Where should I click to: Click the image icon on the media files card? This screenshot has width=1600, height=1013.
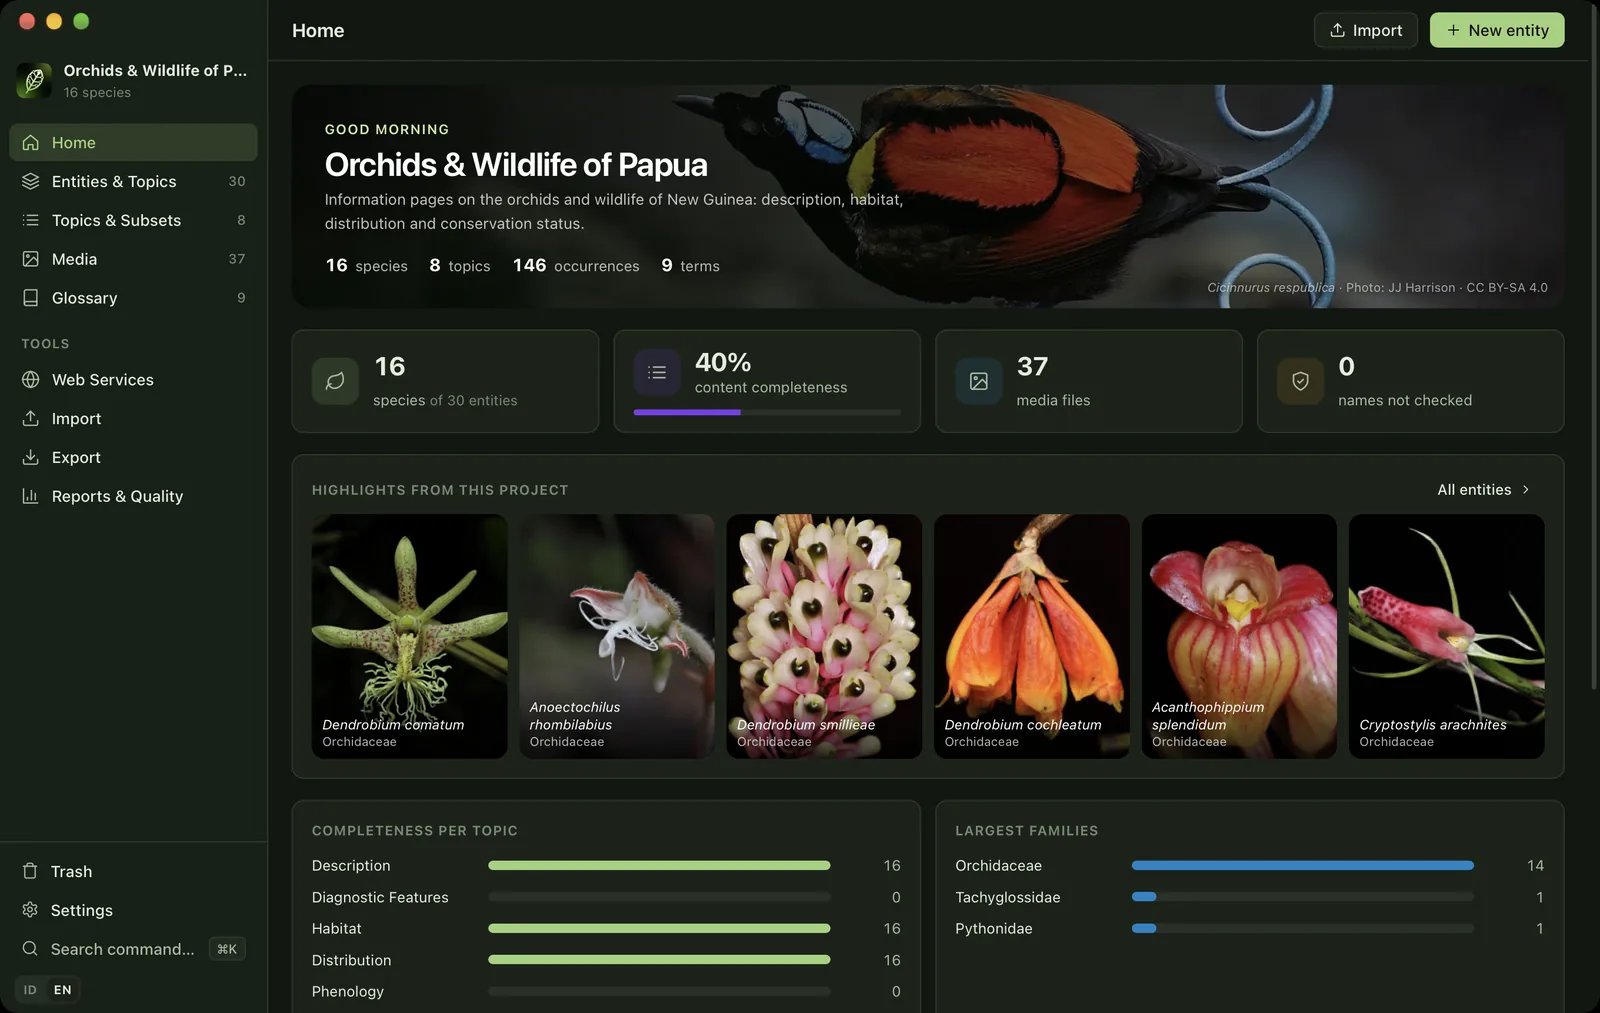pos(979,381)
